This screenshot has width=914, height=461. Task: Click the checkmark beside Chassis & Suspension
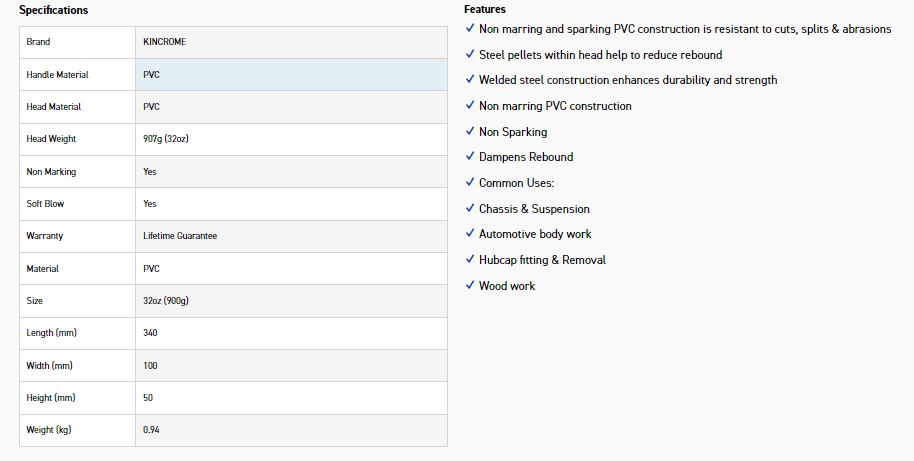point(470,208)
